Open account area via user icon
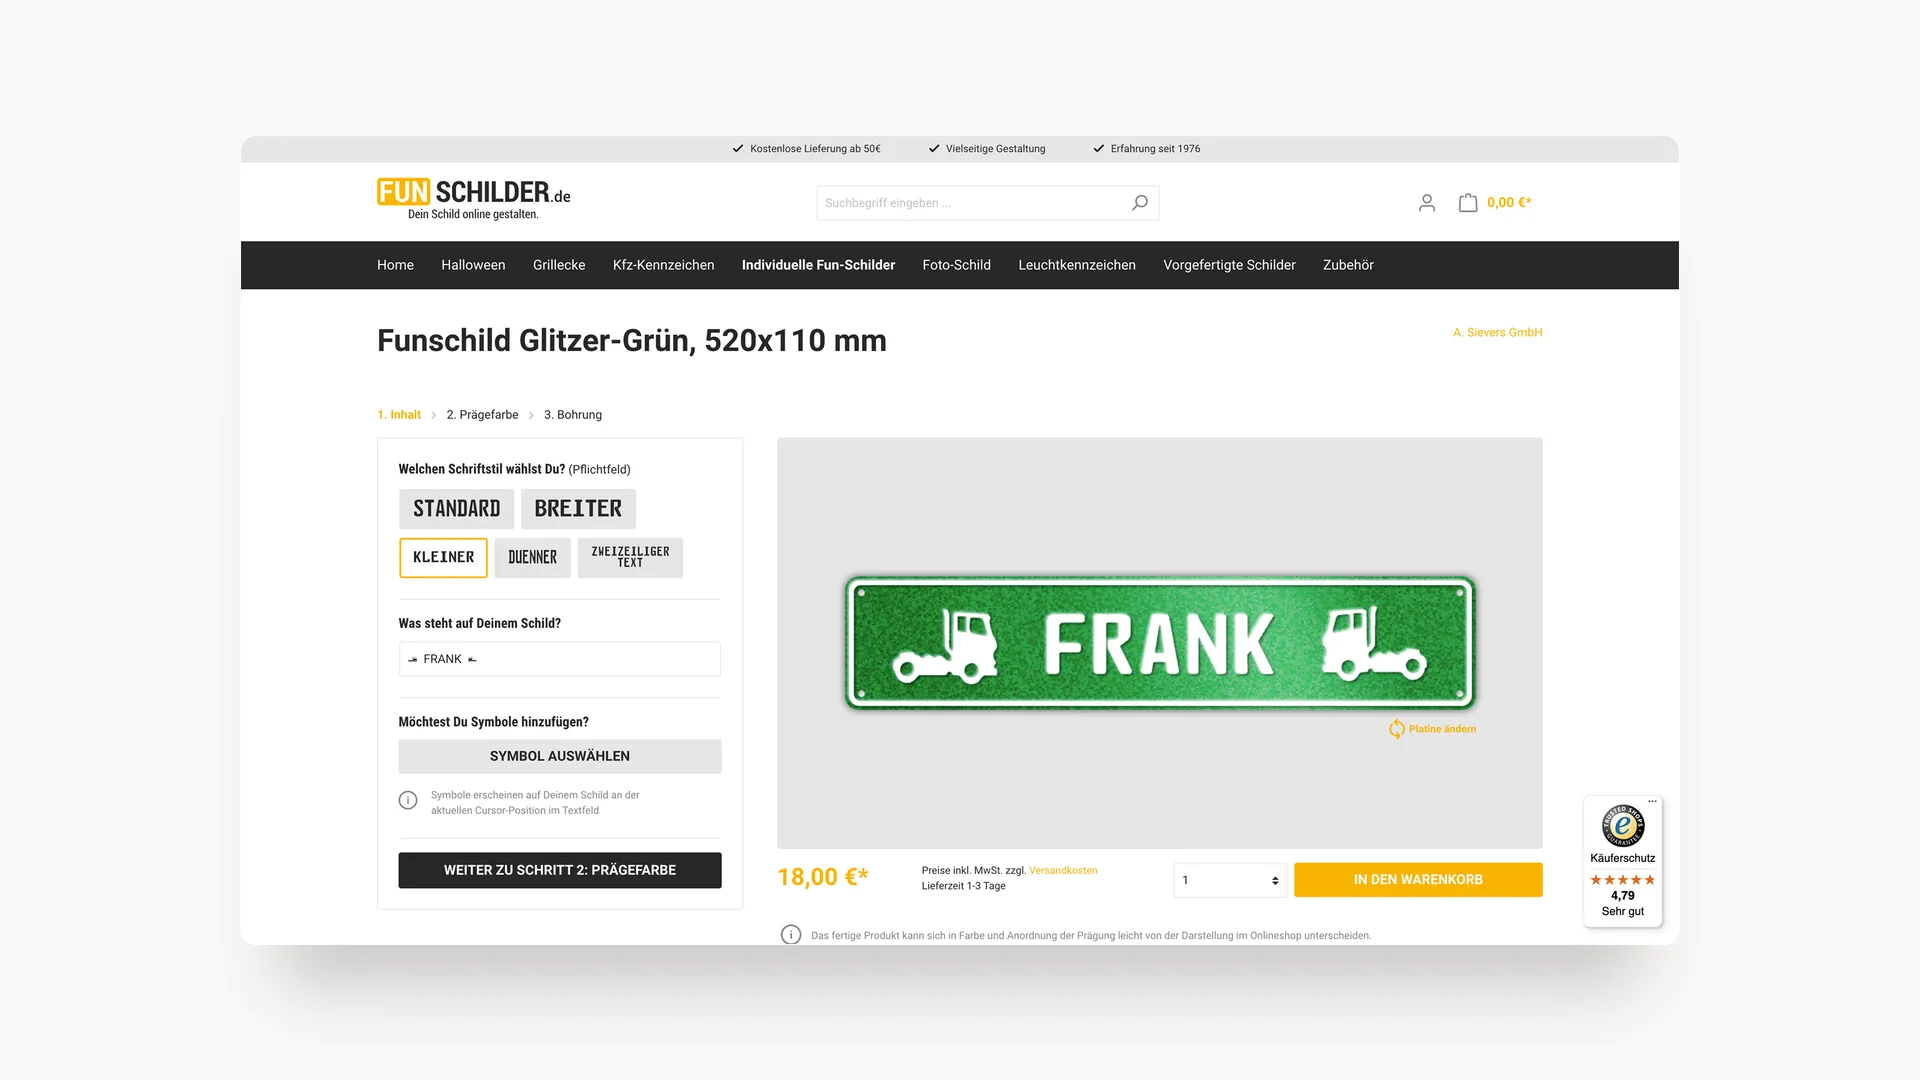 (1426, 202)
